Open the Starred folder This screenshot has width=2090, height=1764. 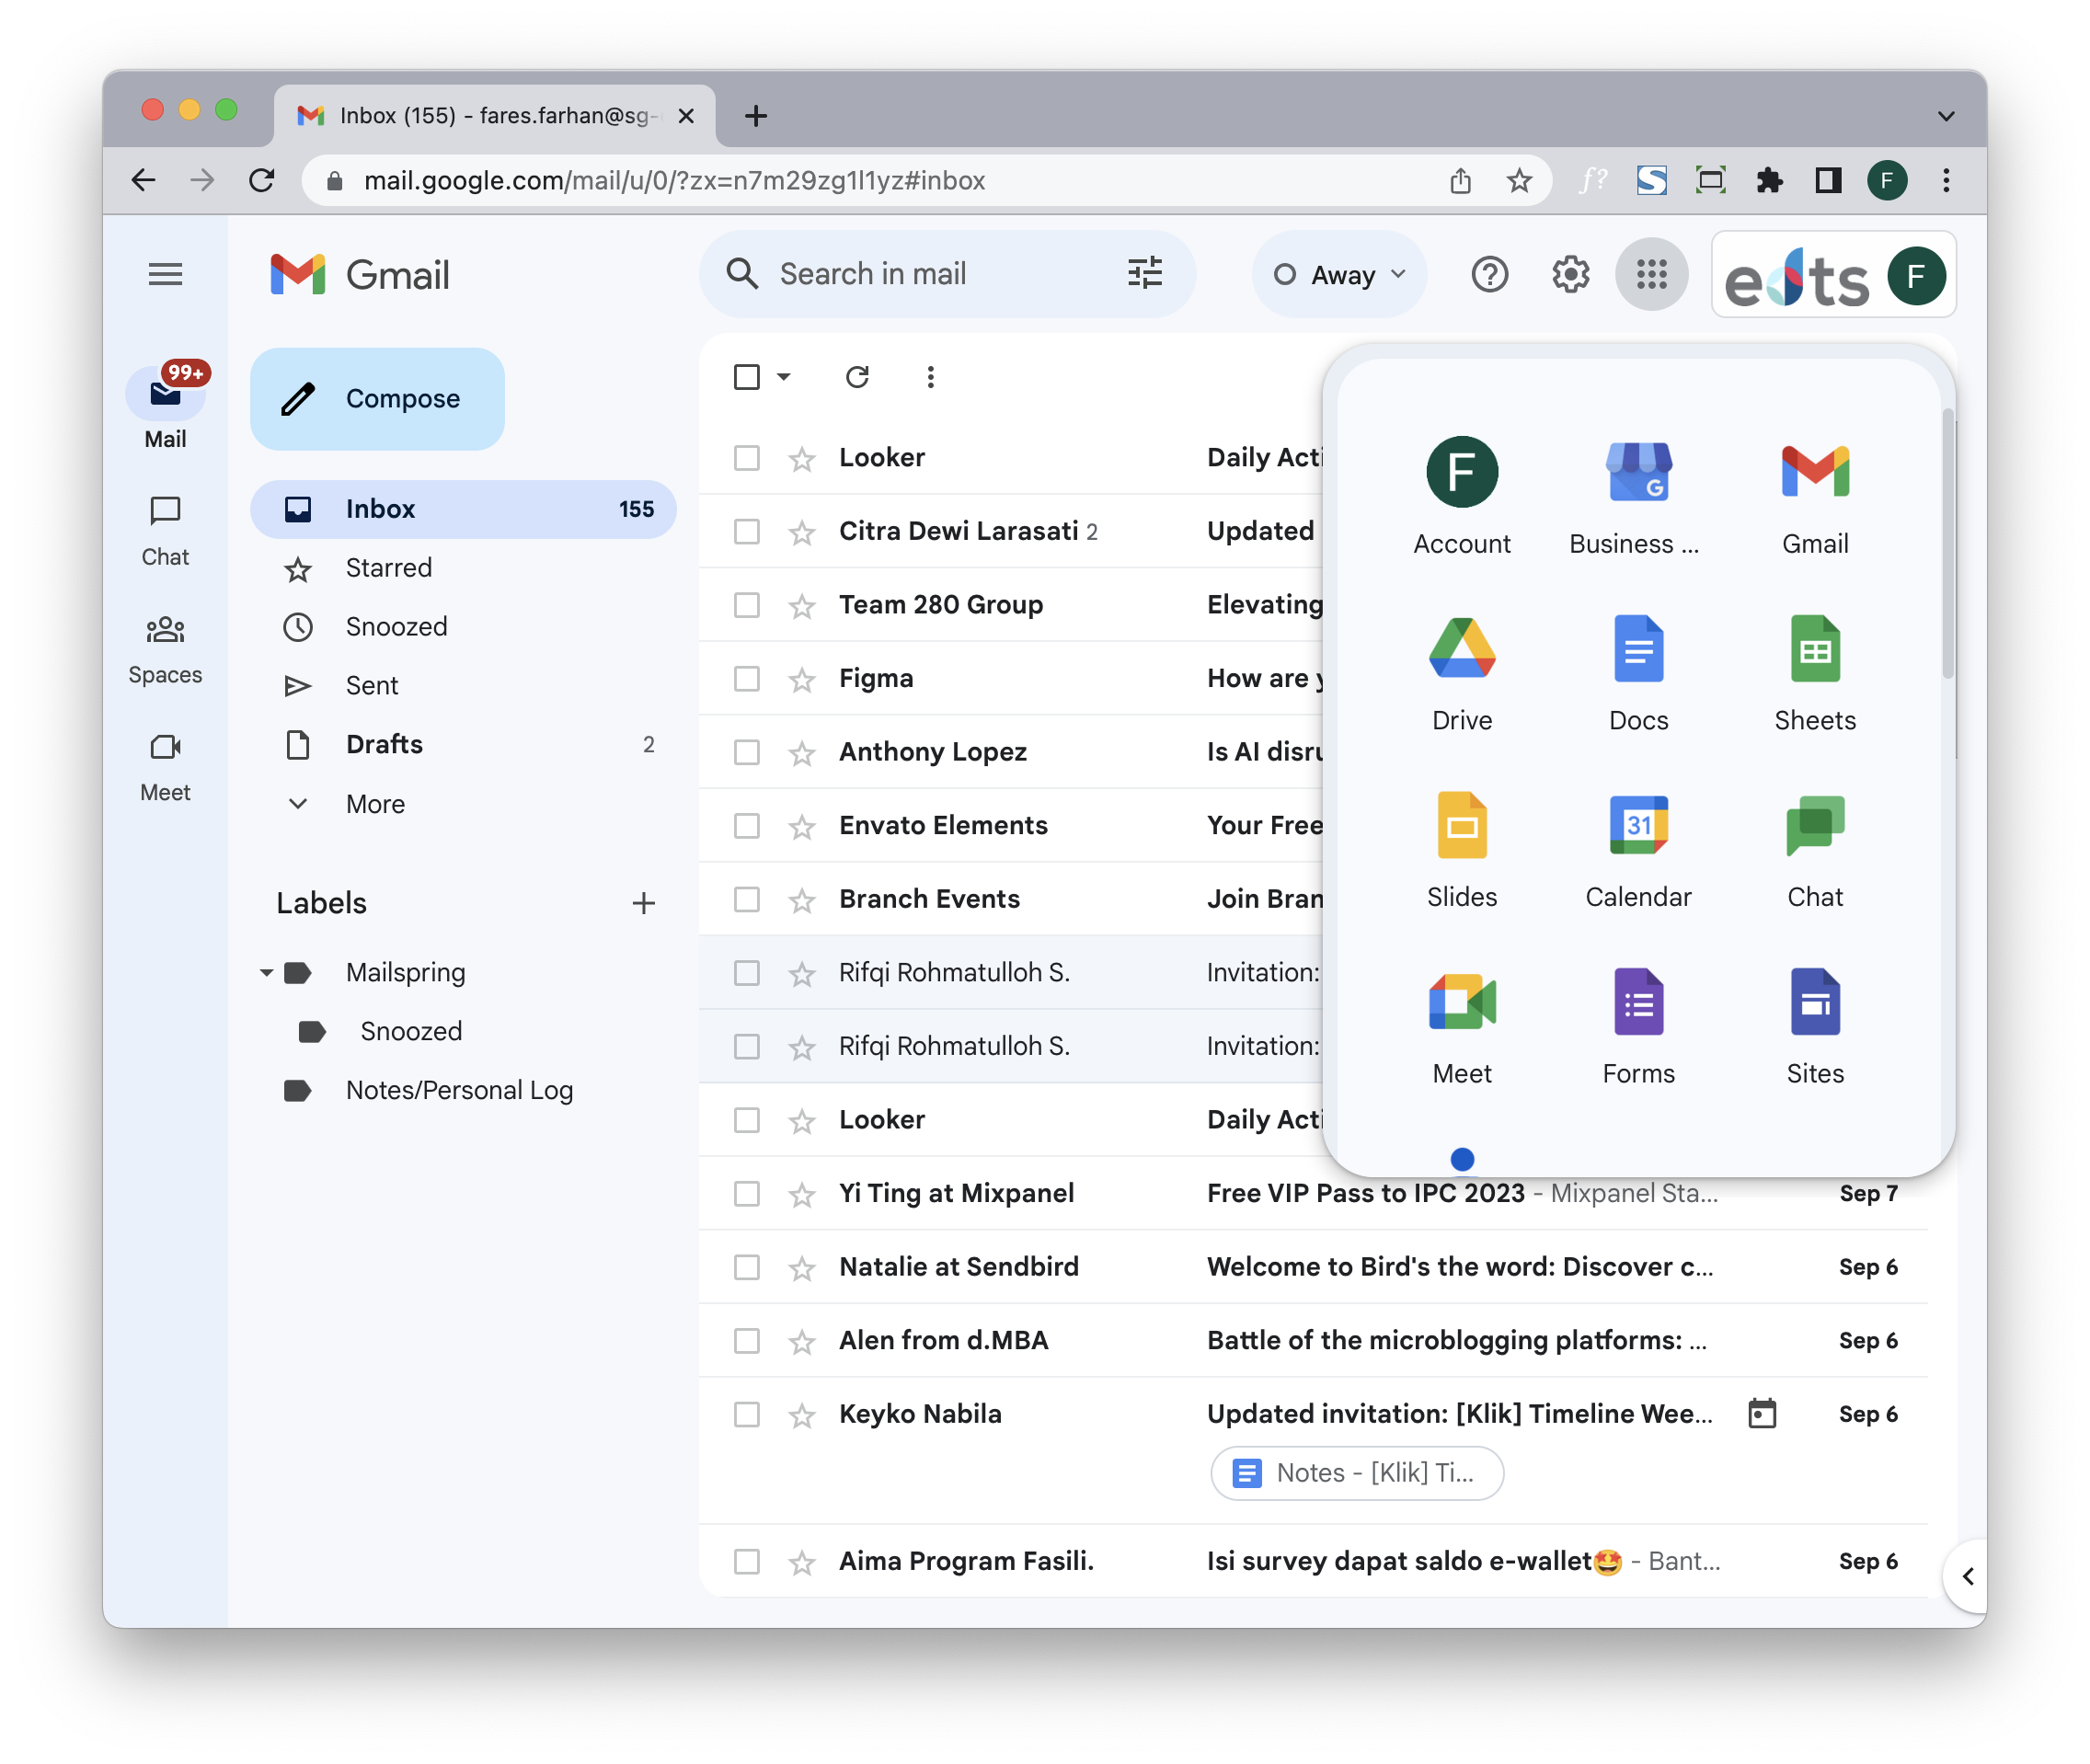point(388,568)
